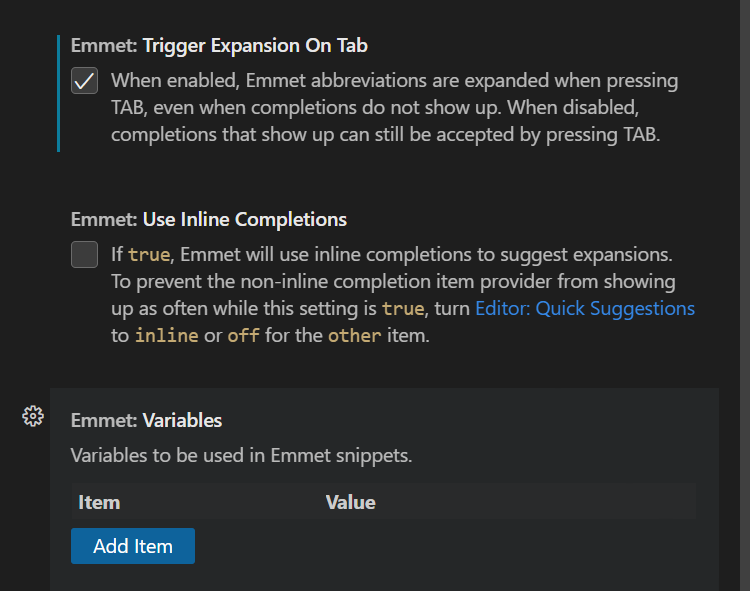Image resolution: width=750 pixels, height=591 pixels.
Task: Select the Emmet: Use Inline Completions title
Action: 209,219
